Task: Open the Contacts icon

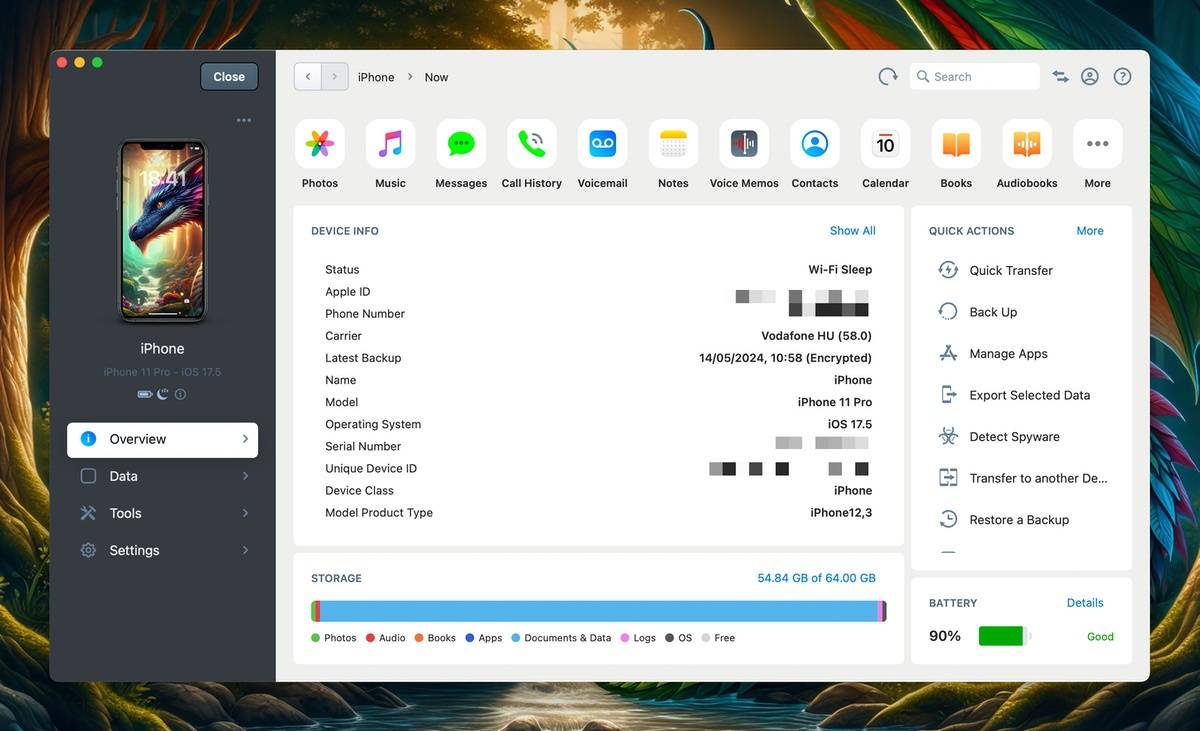Action: click(x=815, y=144)
